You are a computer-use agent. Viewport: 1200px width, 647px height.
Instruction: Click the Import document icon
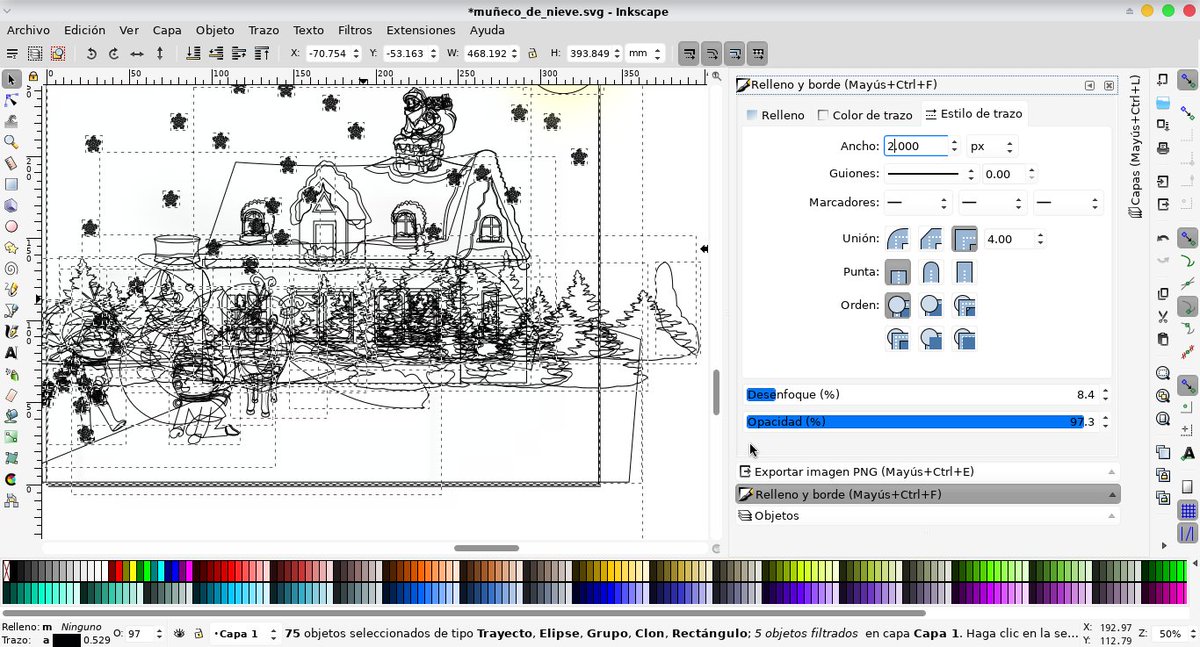1163,181
